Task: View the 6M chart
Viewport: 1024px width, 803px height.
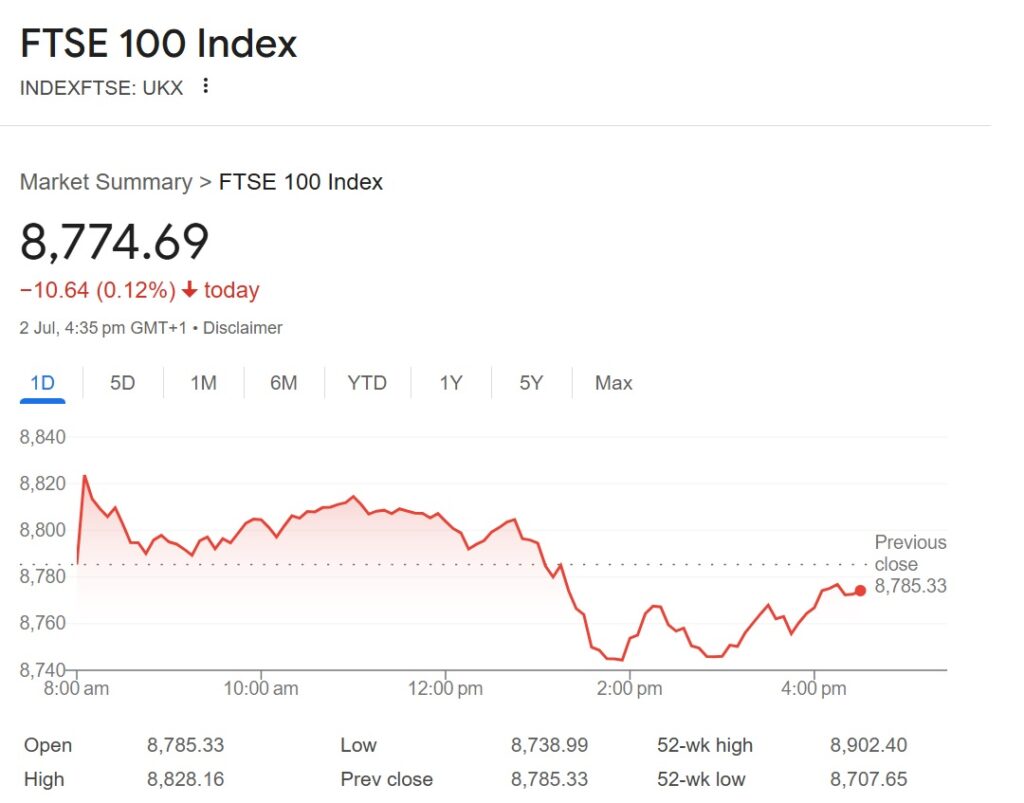Action: point(284,383)
